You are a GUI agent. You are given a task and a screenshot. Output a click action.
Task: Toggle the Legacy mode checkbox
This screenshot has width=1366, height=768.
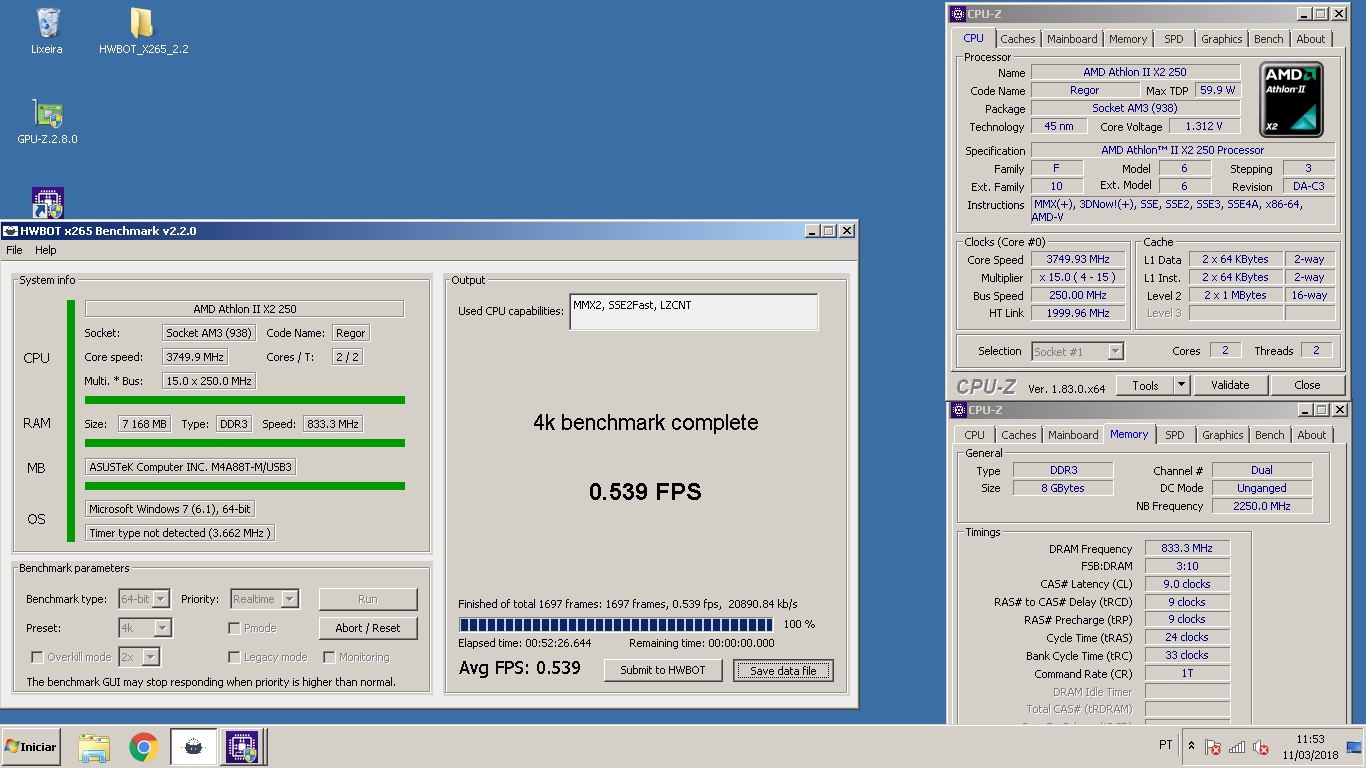pos(234,657)
